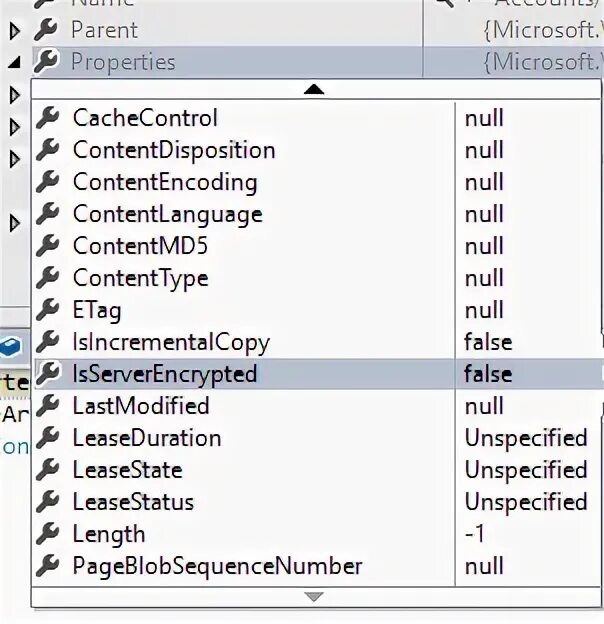Select the ContentEncoding property row
Viewport: 604px width, 624px height.
click(x=165, y=182)
